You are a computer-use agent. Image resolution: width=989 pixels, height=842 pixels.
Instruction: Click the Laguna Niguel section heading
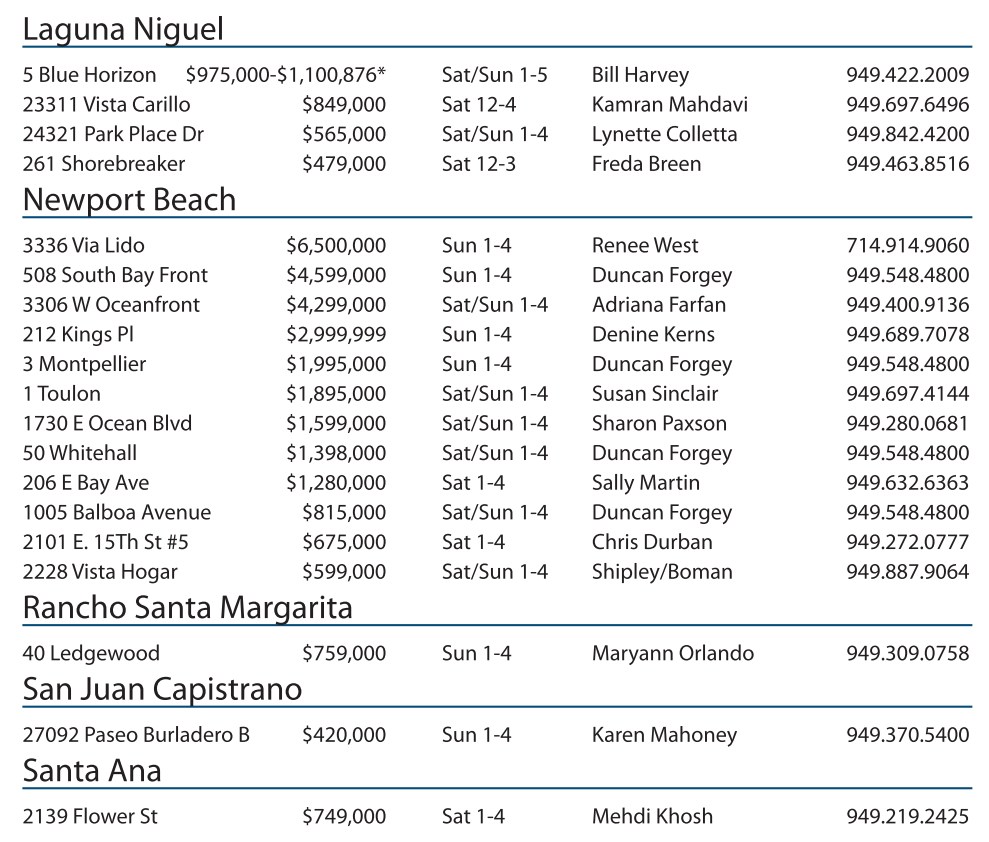(x=123, y=30)
